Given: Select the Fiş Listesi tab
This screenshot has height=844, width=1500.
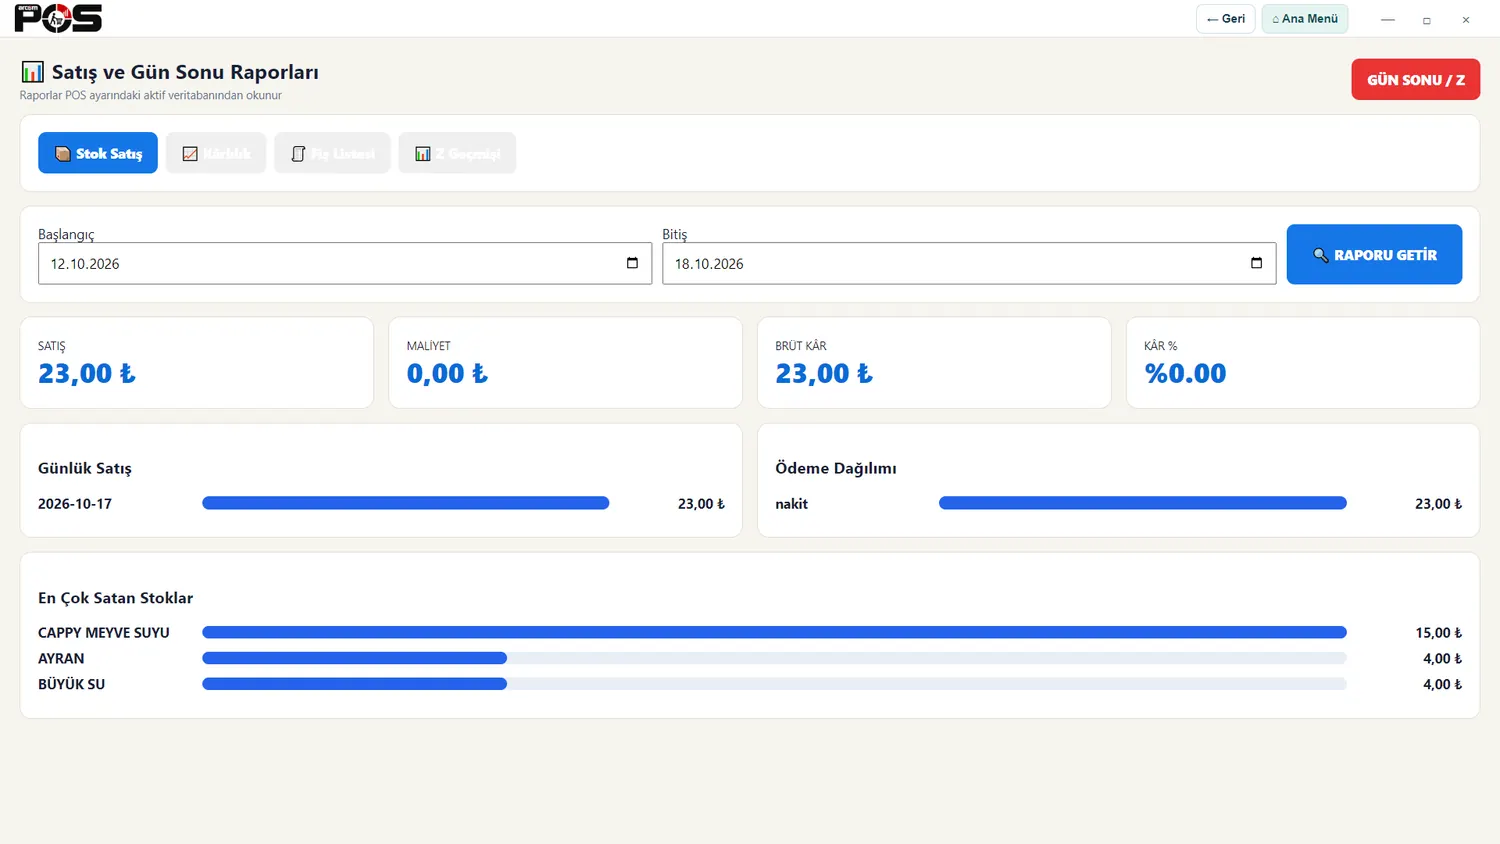Looking at the screenshot, I should 332,153.
